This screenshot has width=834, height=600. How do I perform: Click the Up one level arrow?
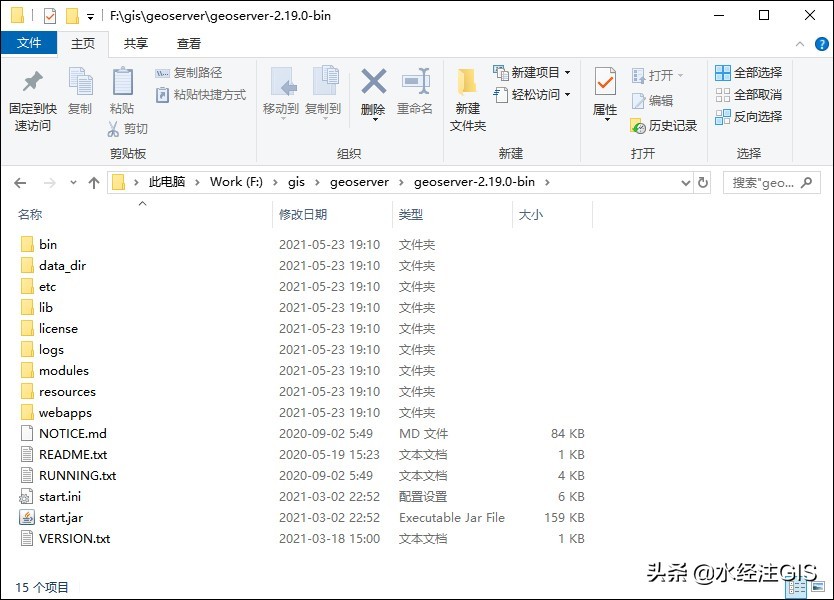94,183
